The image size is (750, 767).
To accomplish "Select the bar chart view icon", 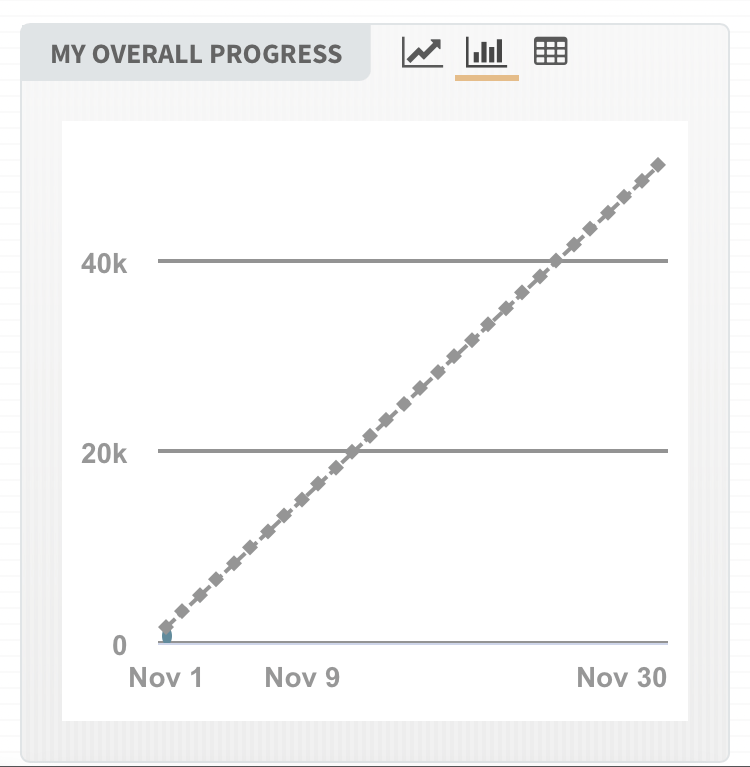I will click(487, 51).
